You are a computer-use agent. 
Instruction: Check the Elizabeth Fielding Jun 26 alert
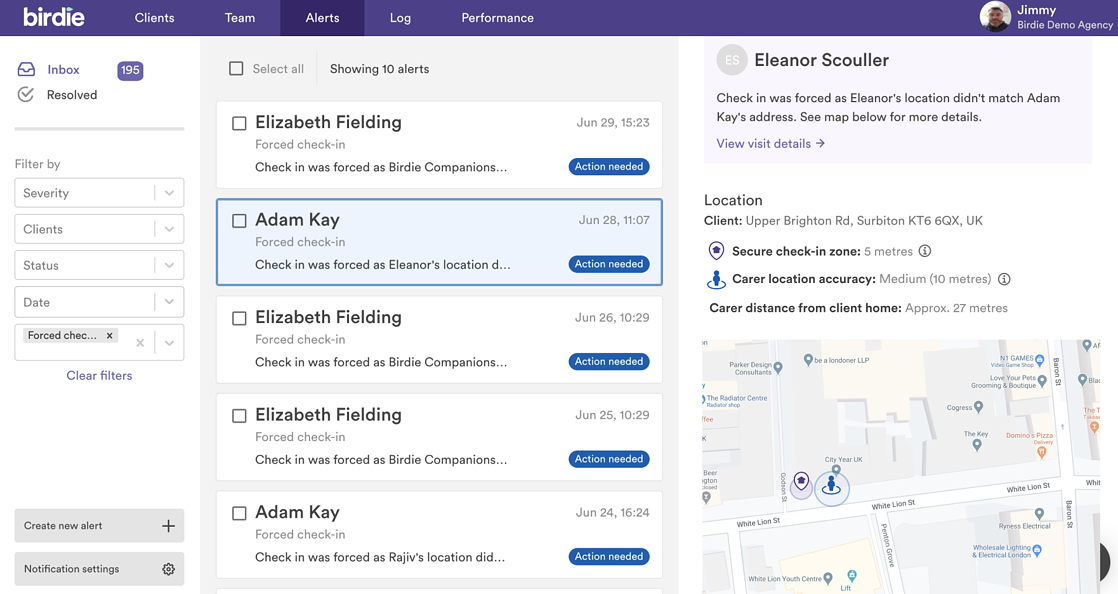(240, 318)
